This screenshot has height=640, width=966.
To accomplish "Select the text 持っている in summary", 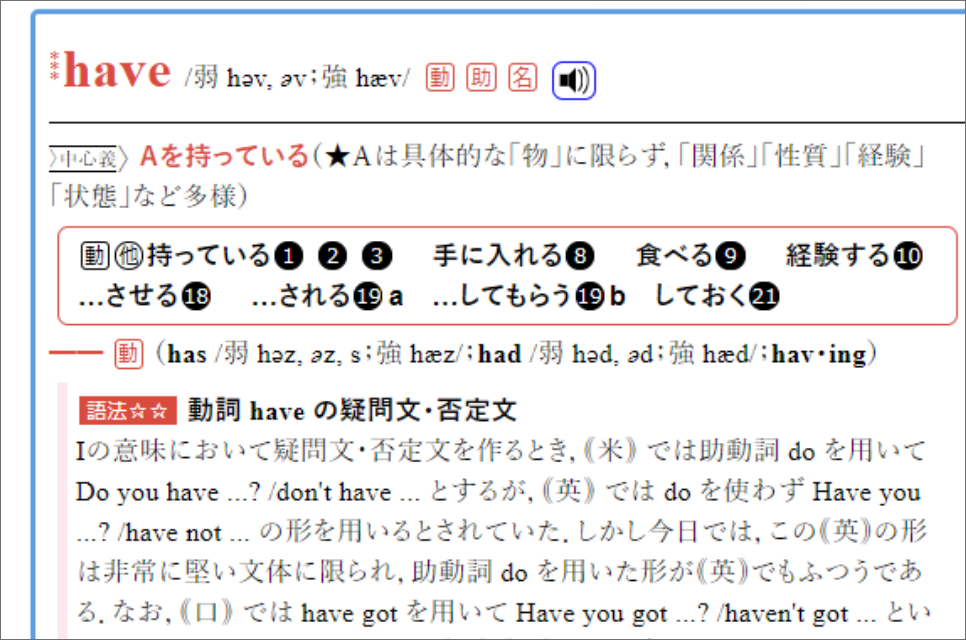I will click(x=209, y=256).
